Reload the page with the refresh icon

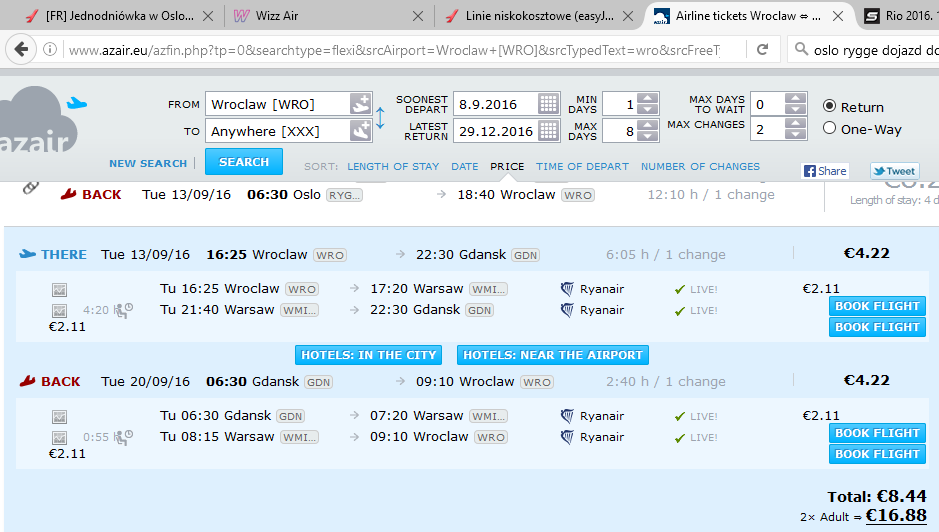click(x=762, y=49)
